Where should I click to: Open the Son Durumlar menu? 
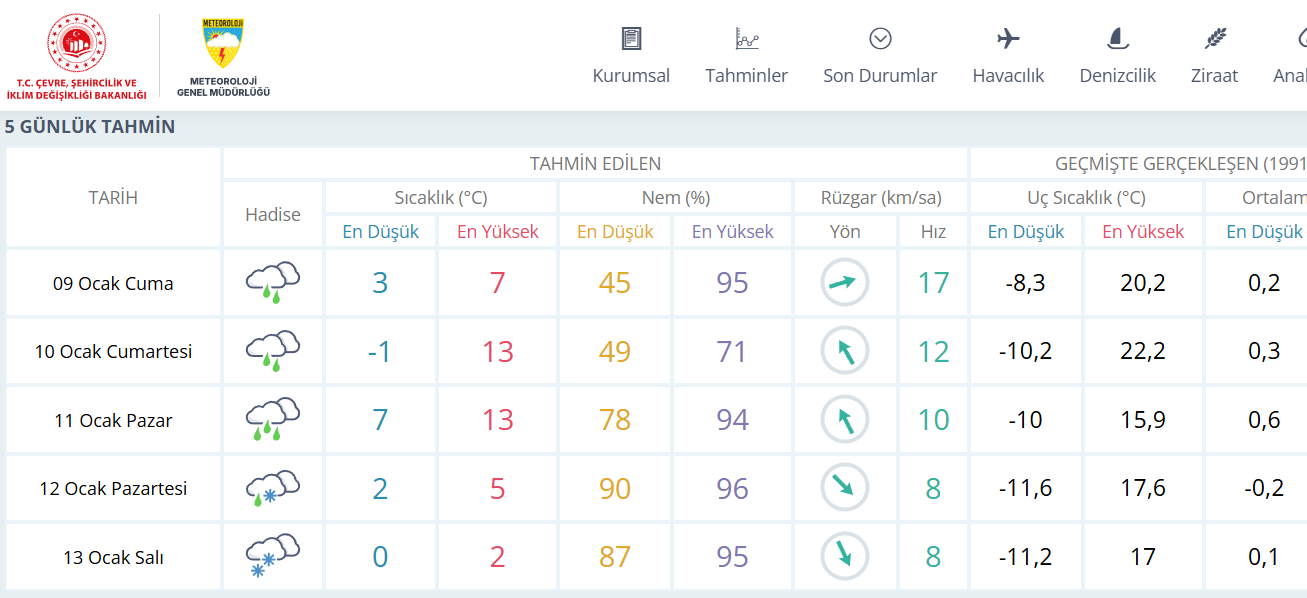click(880, 76)
